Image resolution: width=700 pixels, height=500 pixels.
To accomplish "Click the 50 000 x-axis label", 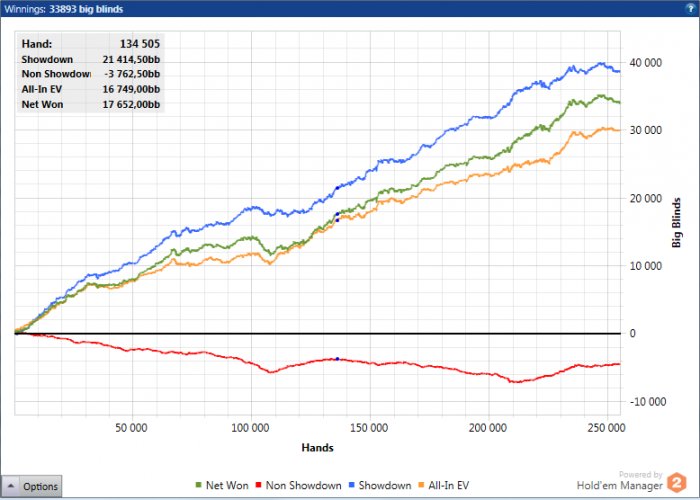I will [x=131, y=428].
